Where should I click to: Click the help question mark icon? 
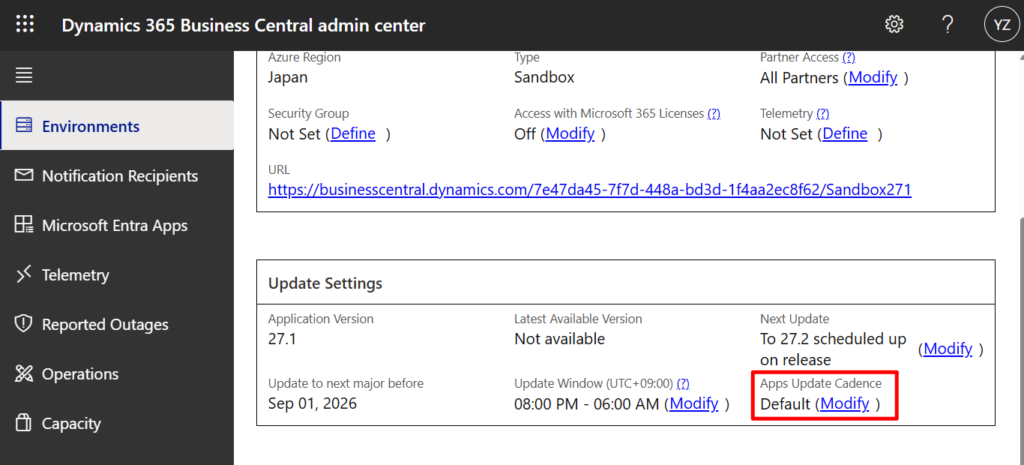947,25
